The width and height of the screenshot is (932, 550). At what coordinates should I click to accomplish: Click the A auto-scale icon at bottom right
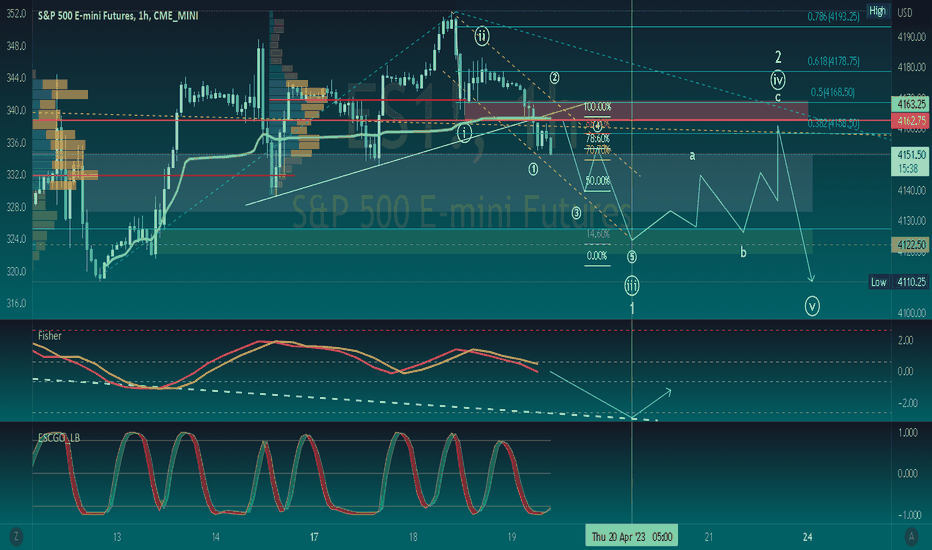912,537
